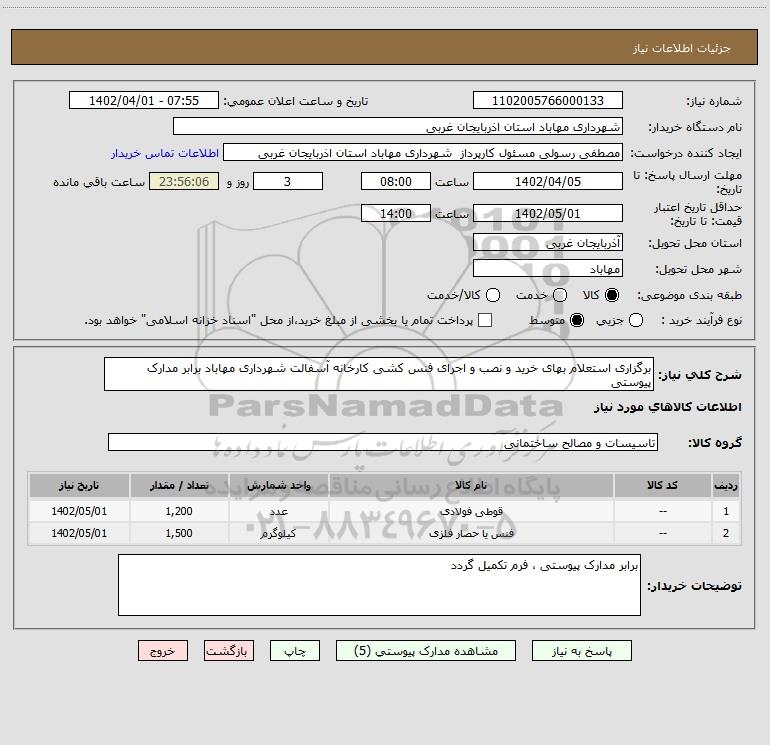Toggle اسناد خزانه اسلامی payment checkbox
The width and height of the screenshot is (770, 745).
(x=485, y=320)
